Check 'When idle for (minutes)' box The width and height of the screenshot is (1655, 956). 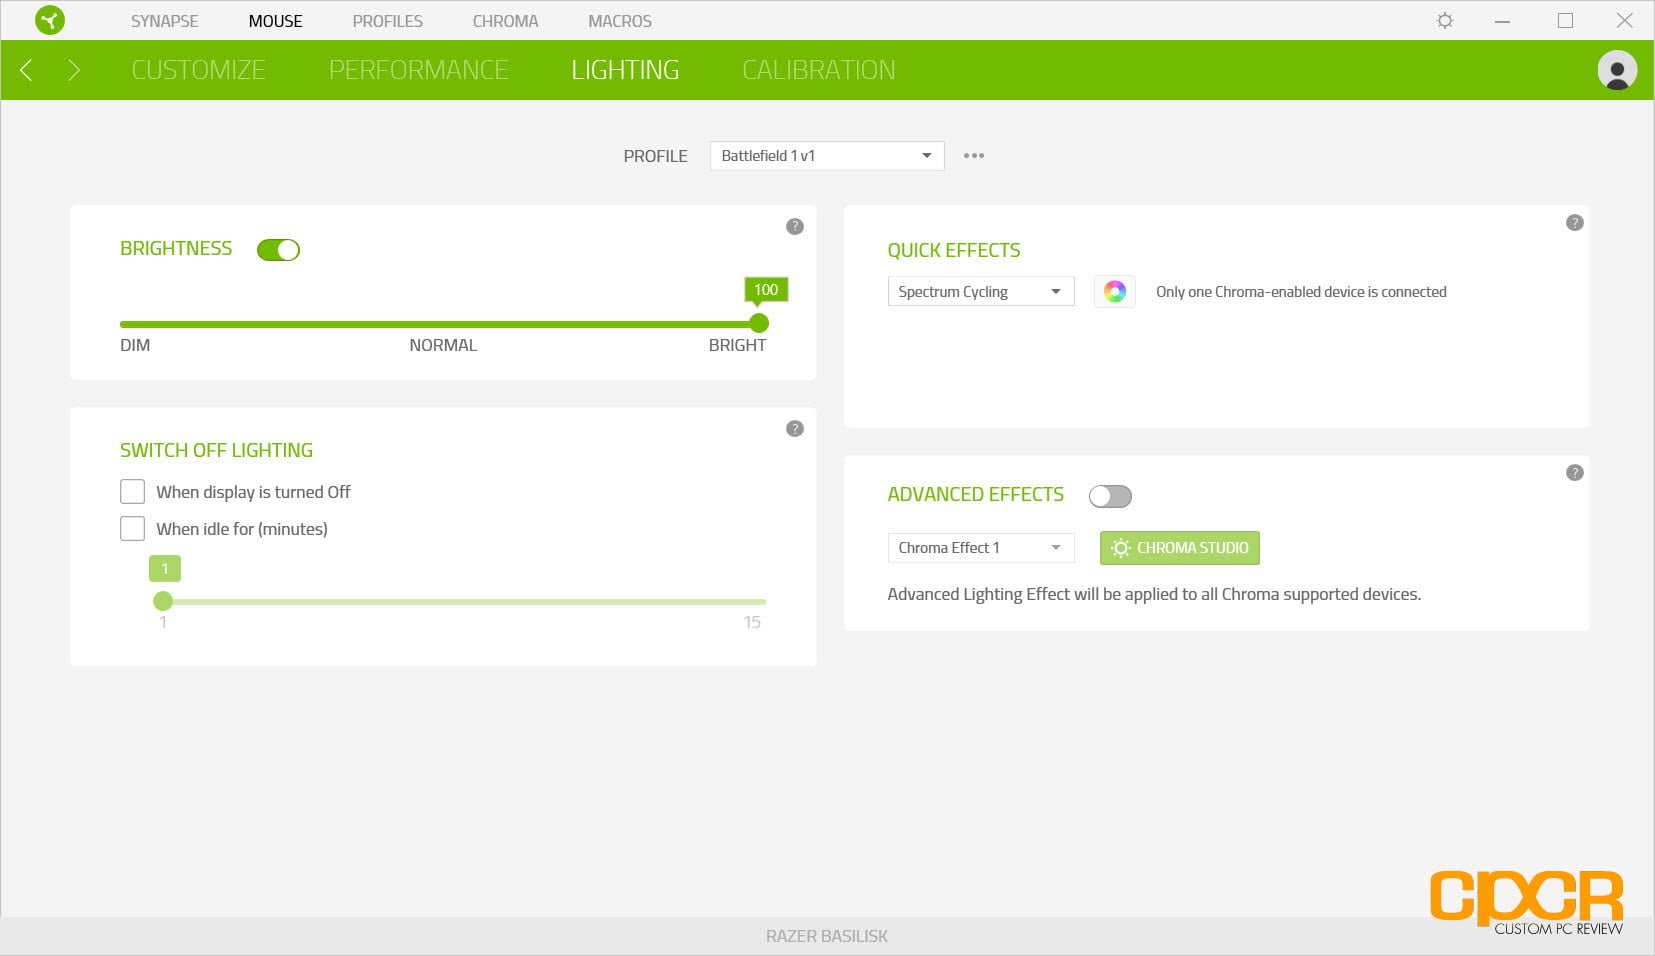coord(132,528)
